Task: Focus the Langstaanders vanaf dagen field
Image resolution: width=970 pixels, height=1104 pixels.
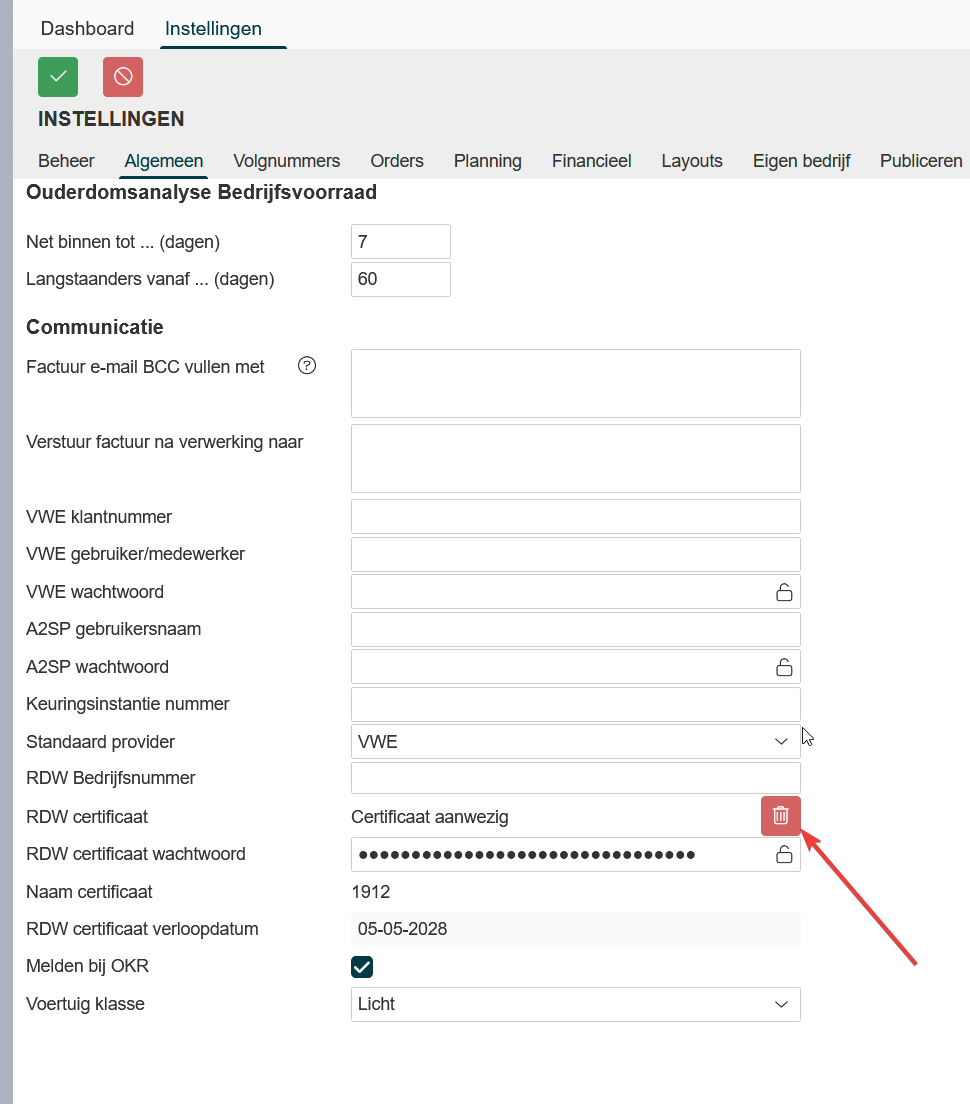Action: pyautogui.click(x=400, y=280)
